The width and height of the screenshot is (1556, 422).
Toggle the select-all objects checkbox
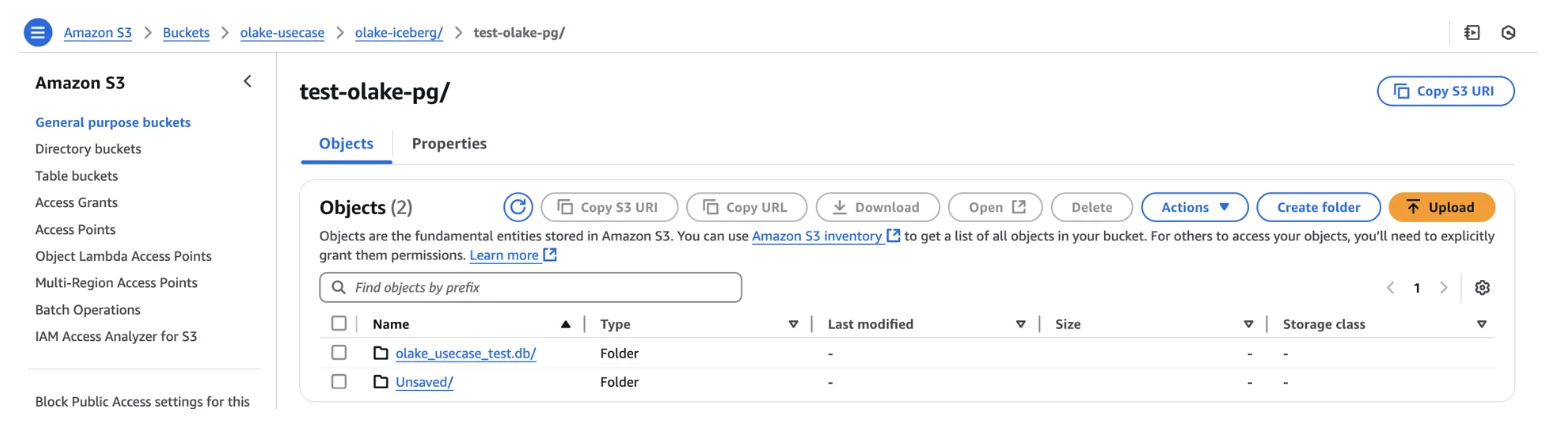click(339, 324)
